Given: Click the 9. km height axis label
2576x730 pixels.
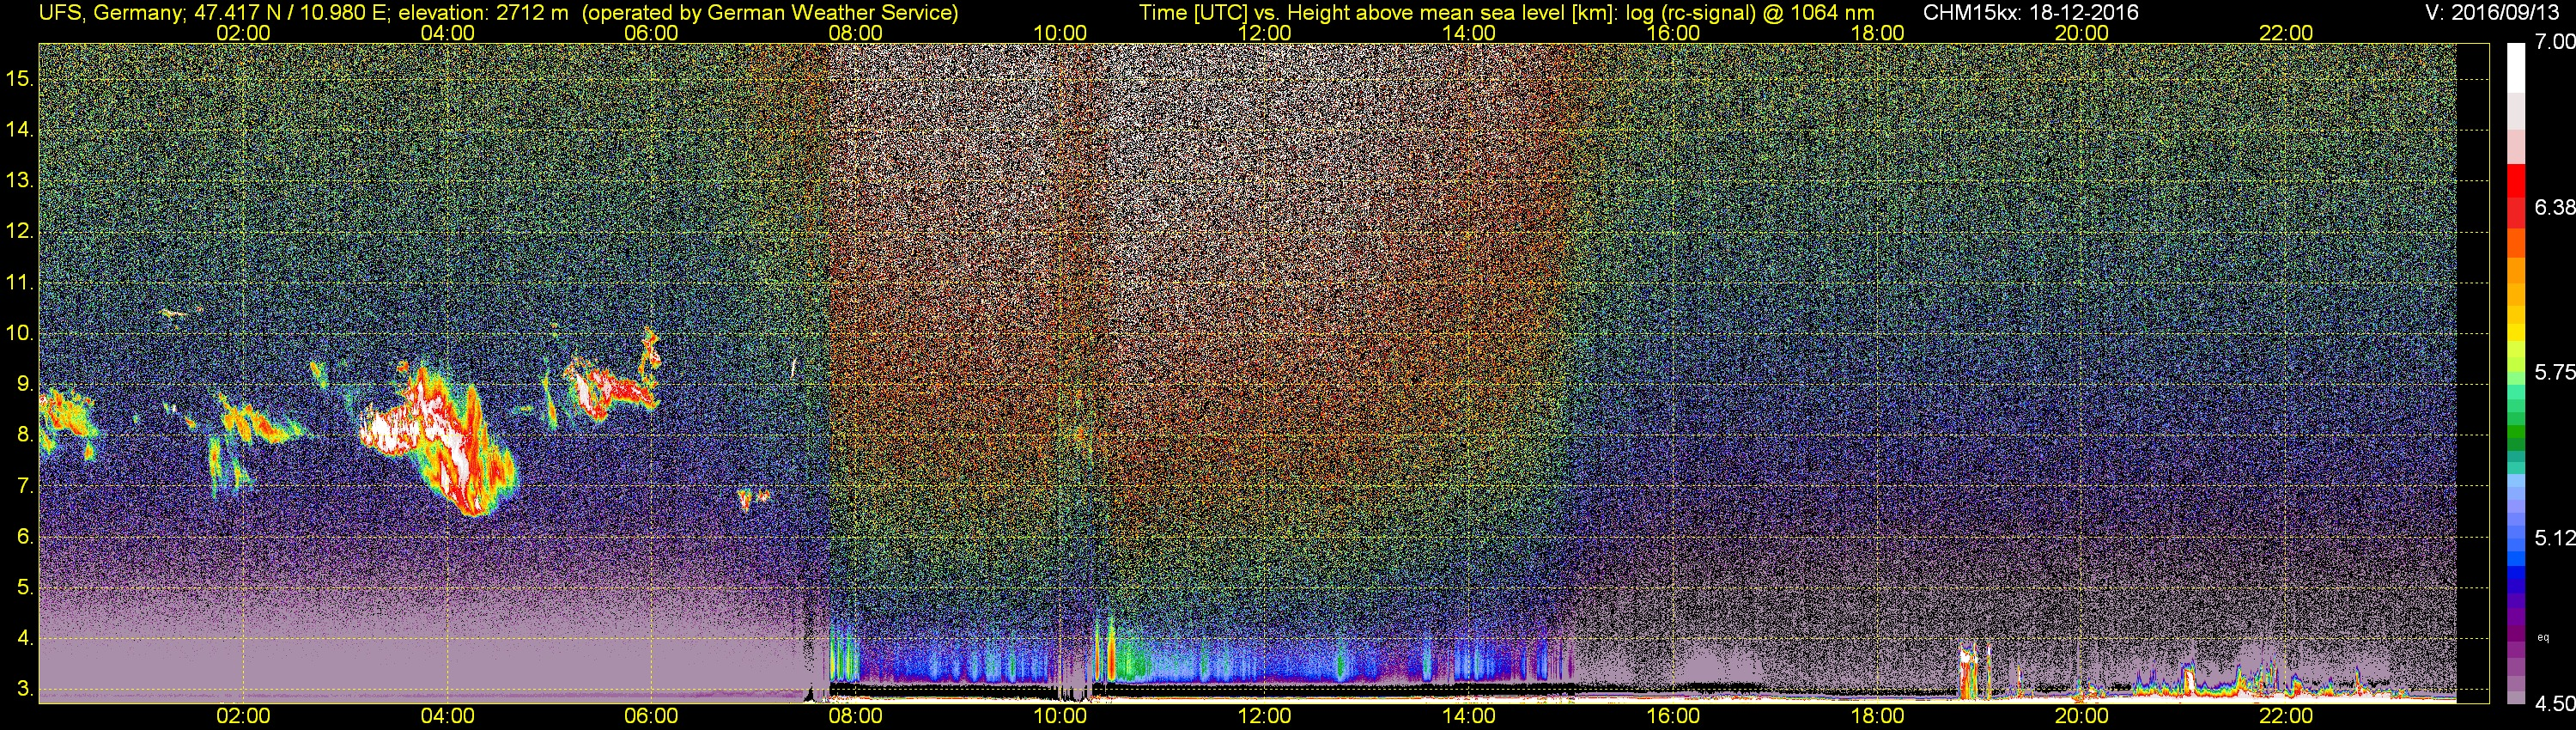Looking at the screenshot, I should (25, 384).
